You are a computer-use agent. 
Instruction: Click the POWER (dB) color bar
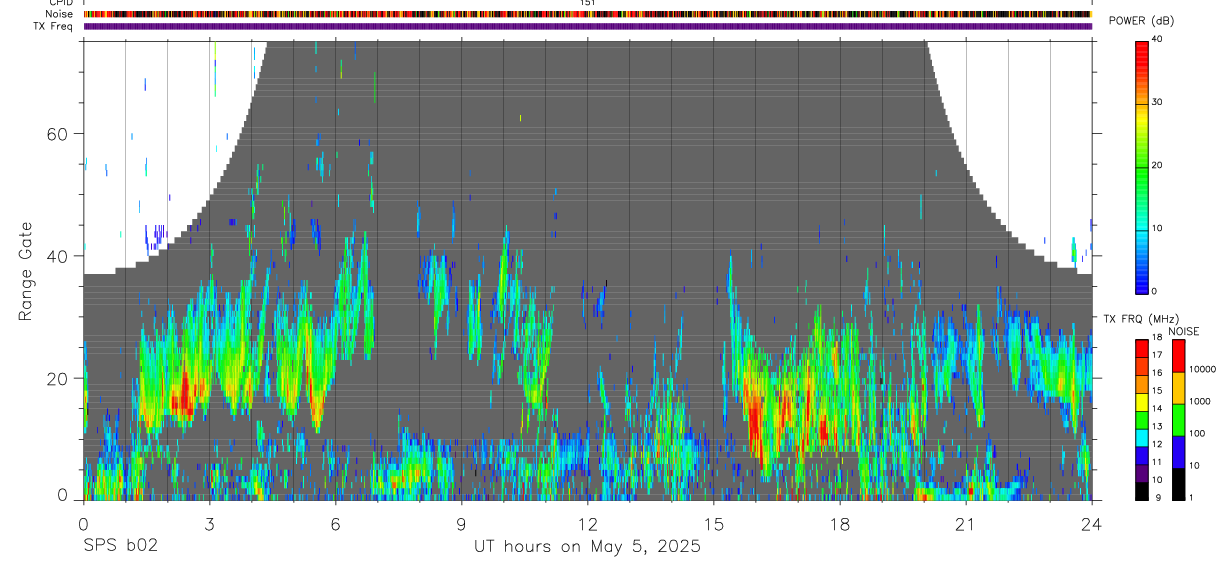click(1142, 165)
